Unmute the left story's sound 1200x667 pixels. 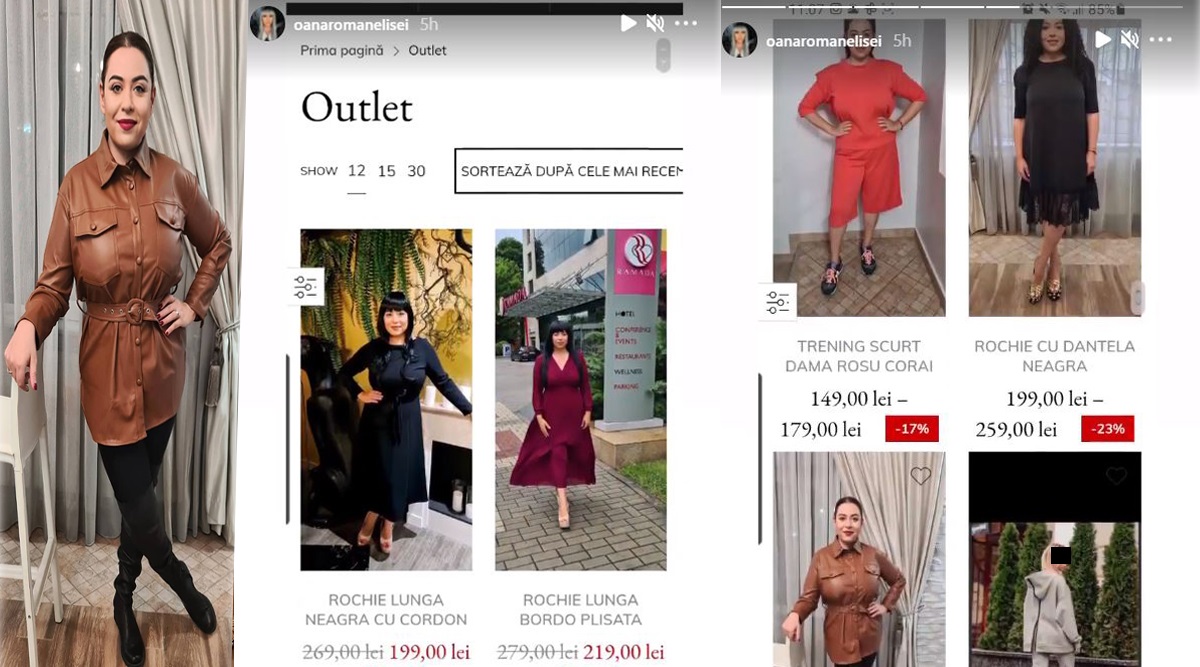[x=655, y=23]
